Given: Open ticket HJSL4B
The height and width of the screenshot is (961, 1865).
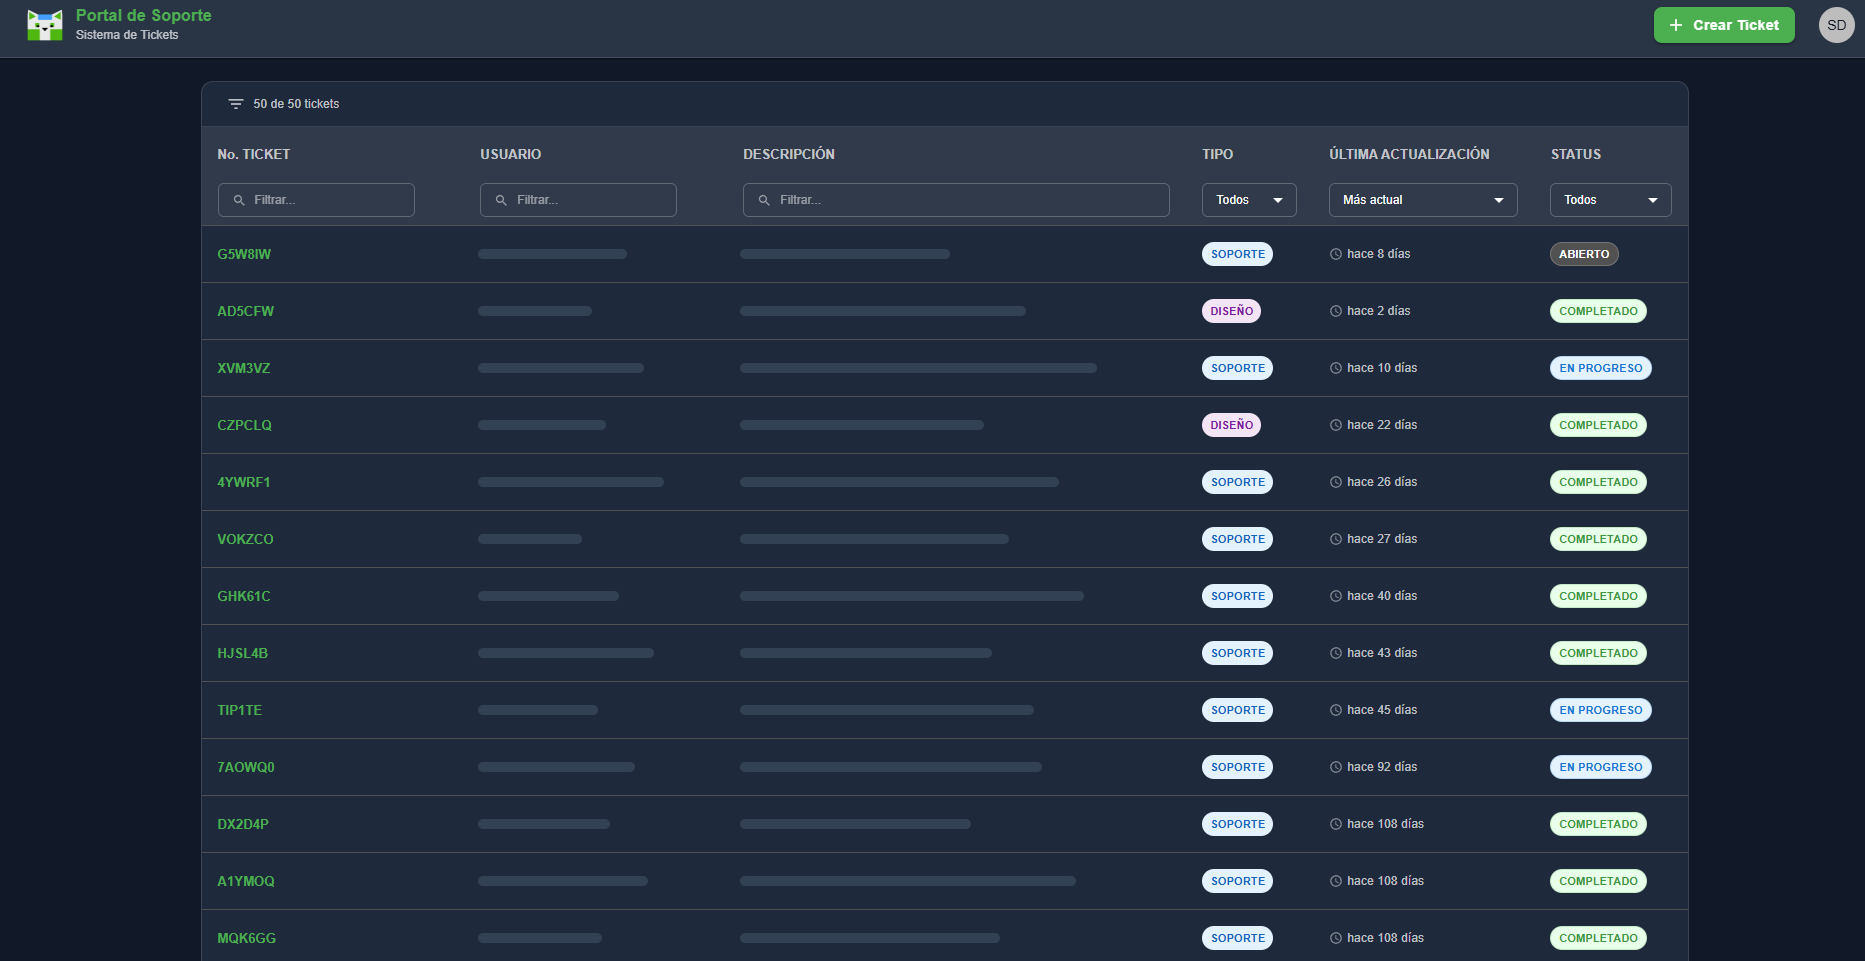Looking at the screenshot, I should tap(243, 653).
